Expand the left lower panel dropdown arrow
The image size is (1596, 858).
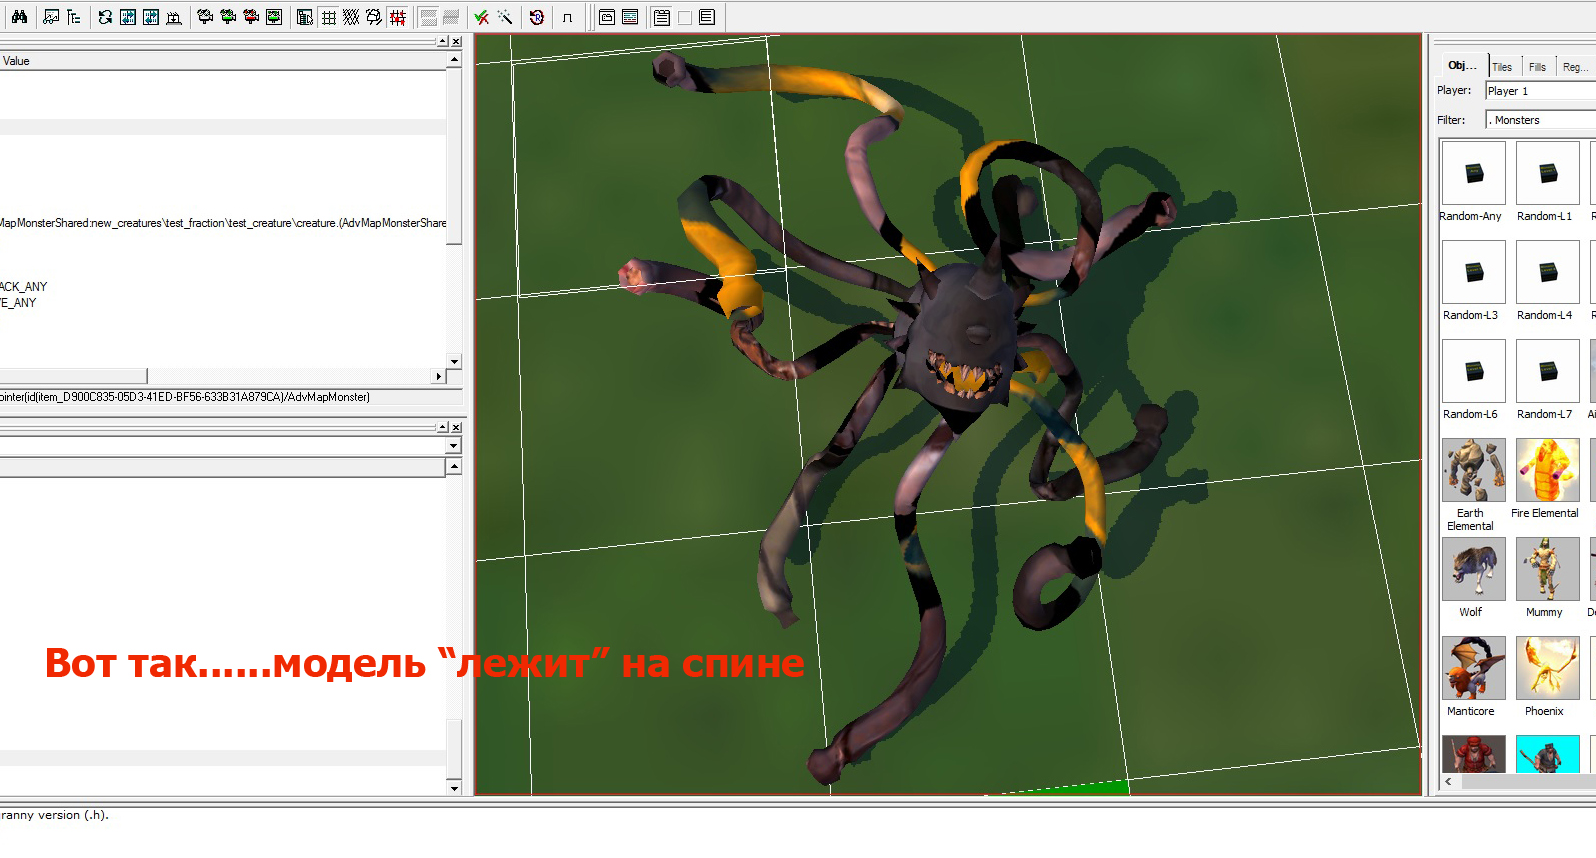click(454, 446)
